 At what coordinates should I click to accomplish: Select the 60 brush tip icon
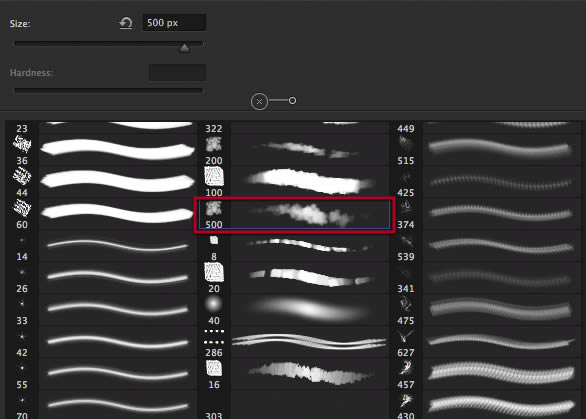click(x=22, y=208)
